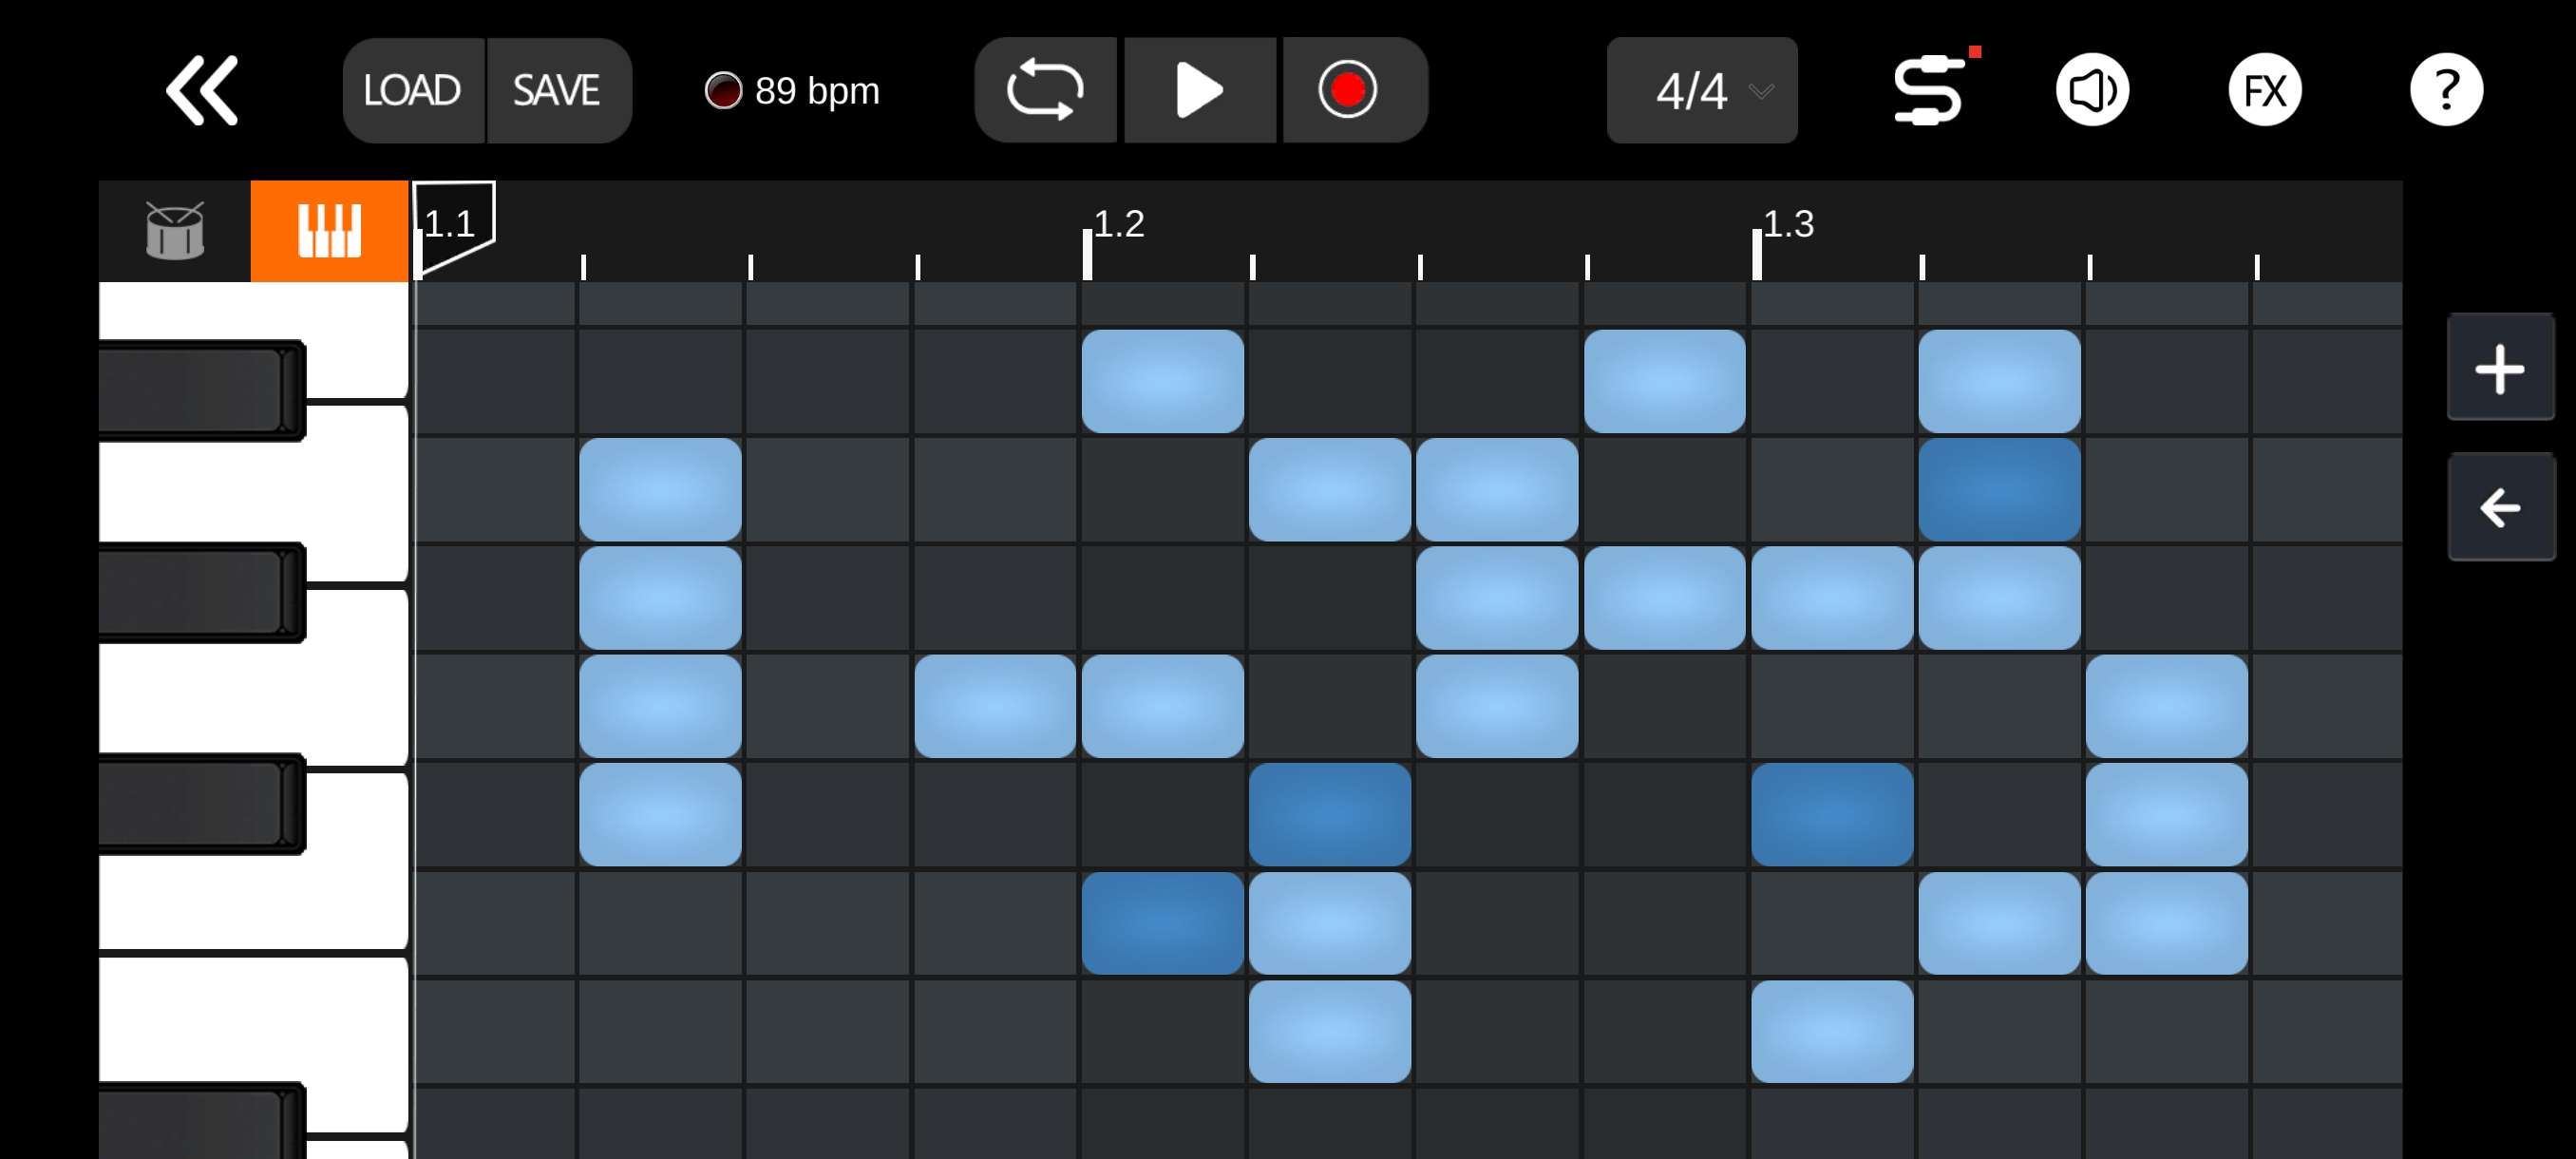The width and height of the screenshot is (2576, 1159).
Task: Start playback with the play button
Action: coord(1199,90)
